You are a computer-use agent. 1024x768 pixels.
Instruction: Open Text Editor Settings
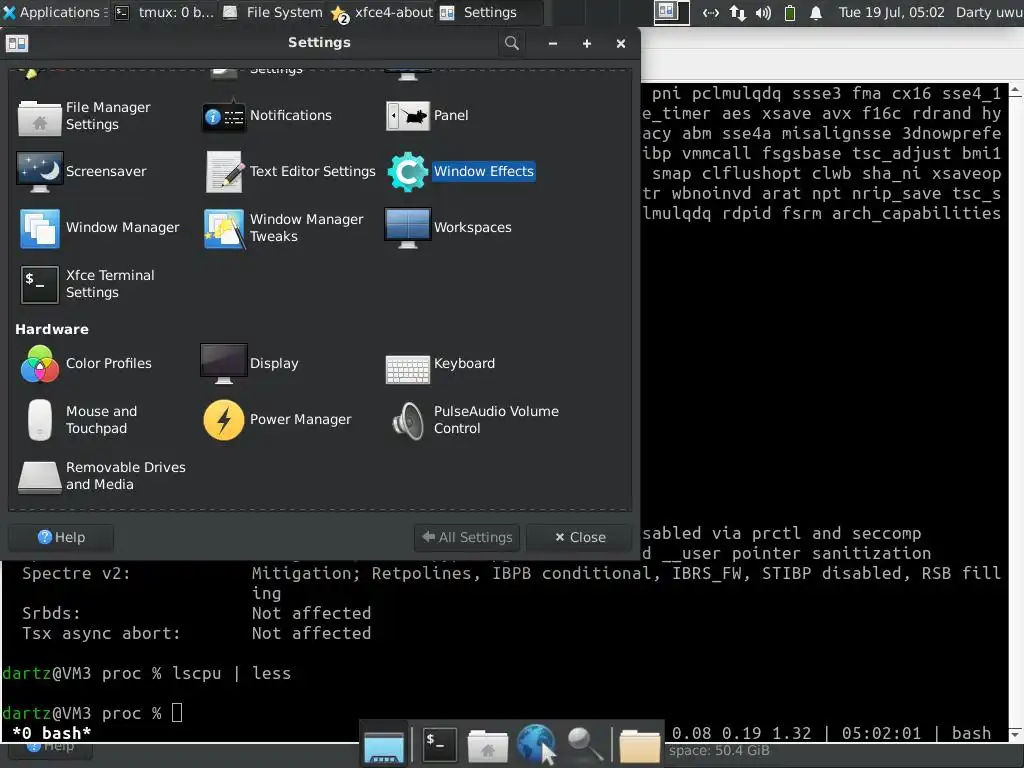coord(291,172)
